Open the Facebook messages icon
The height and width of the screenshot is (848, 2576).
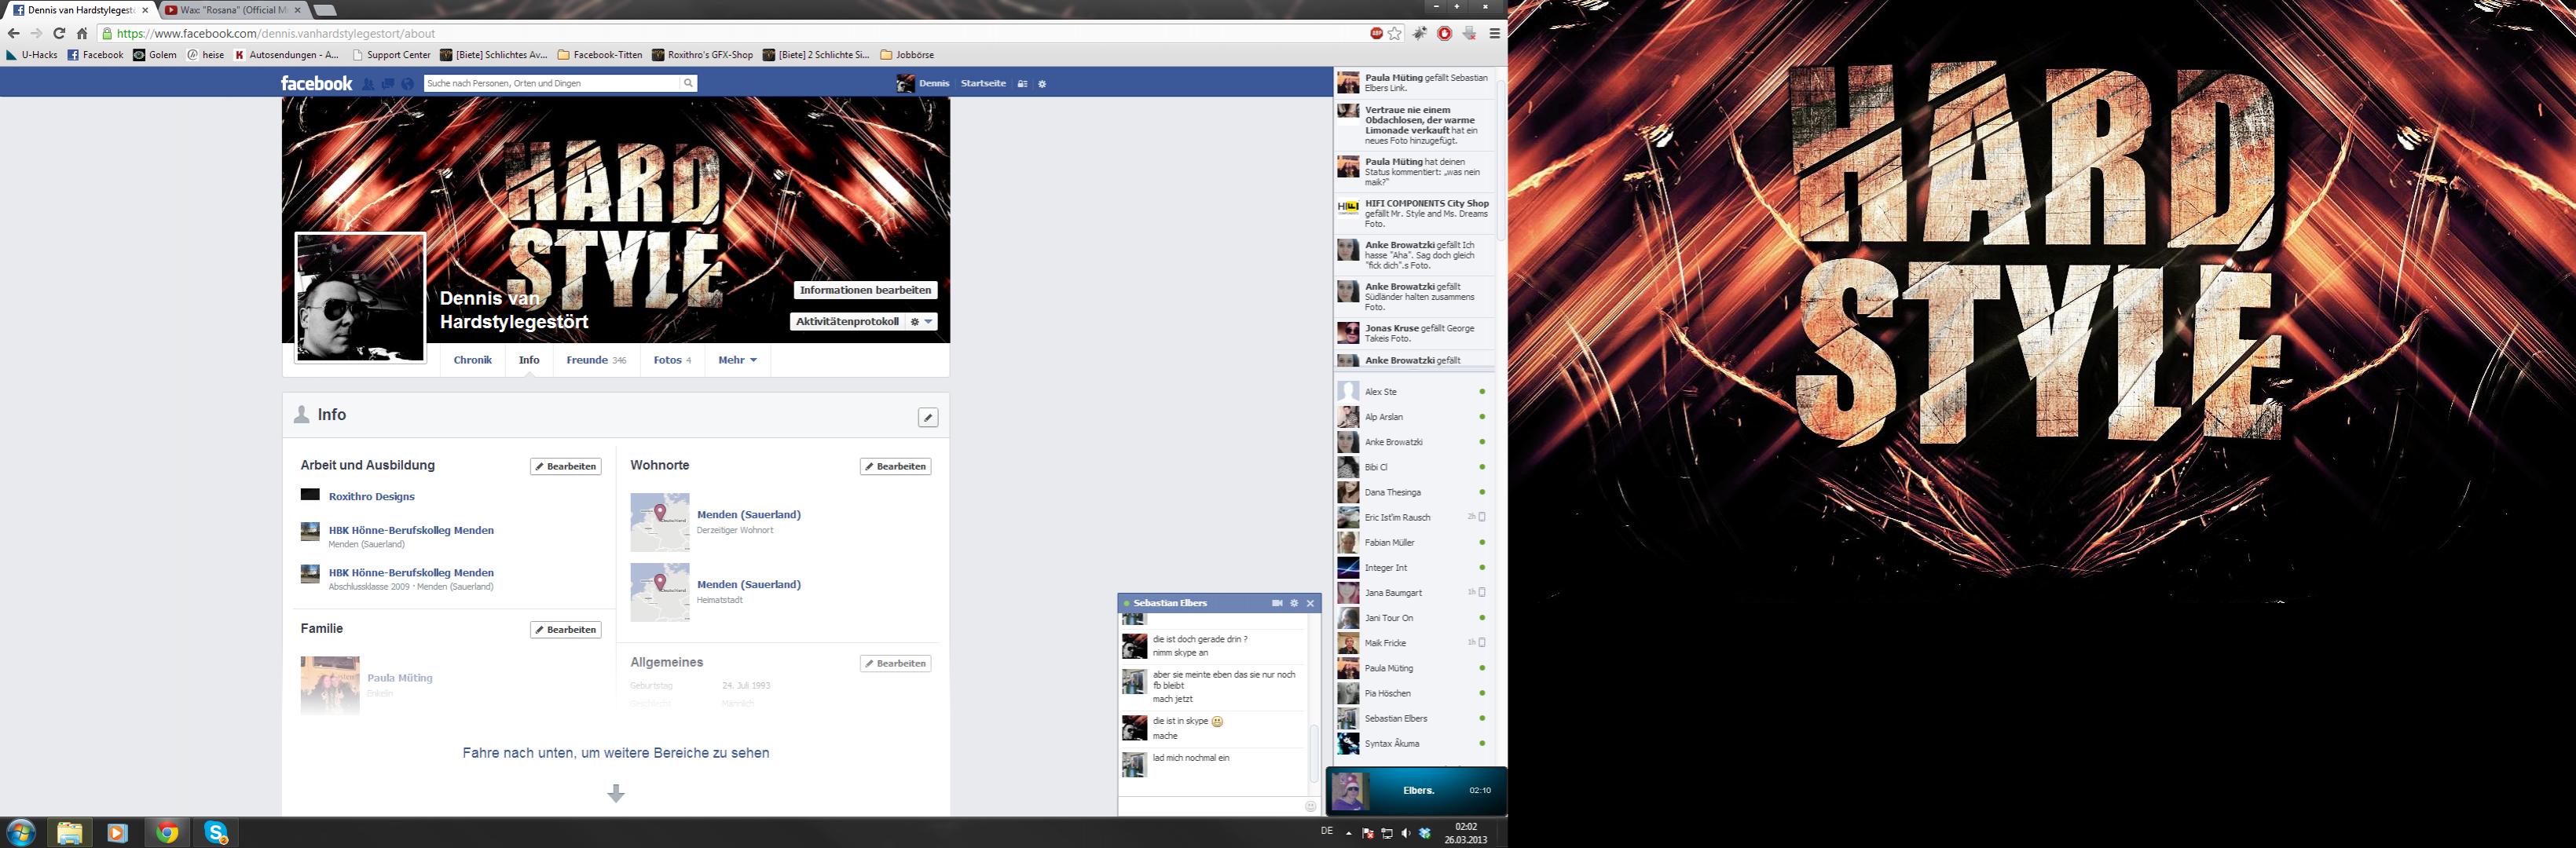pyautogui.click(x=388, y=84)
